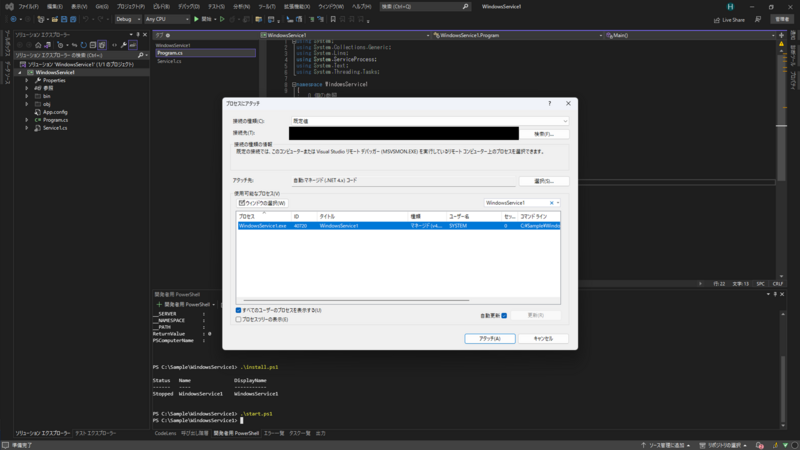Click the Attach (アタッチ) button in the dialog
800x450 pixels.
[x=490, y=339]
